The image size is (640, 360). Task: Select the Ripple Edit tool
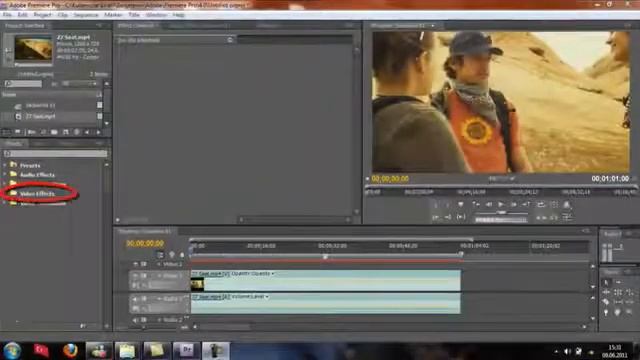[x=607, y=292]
